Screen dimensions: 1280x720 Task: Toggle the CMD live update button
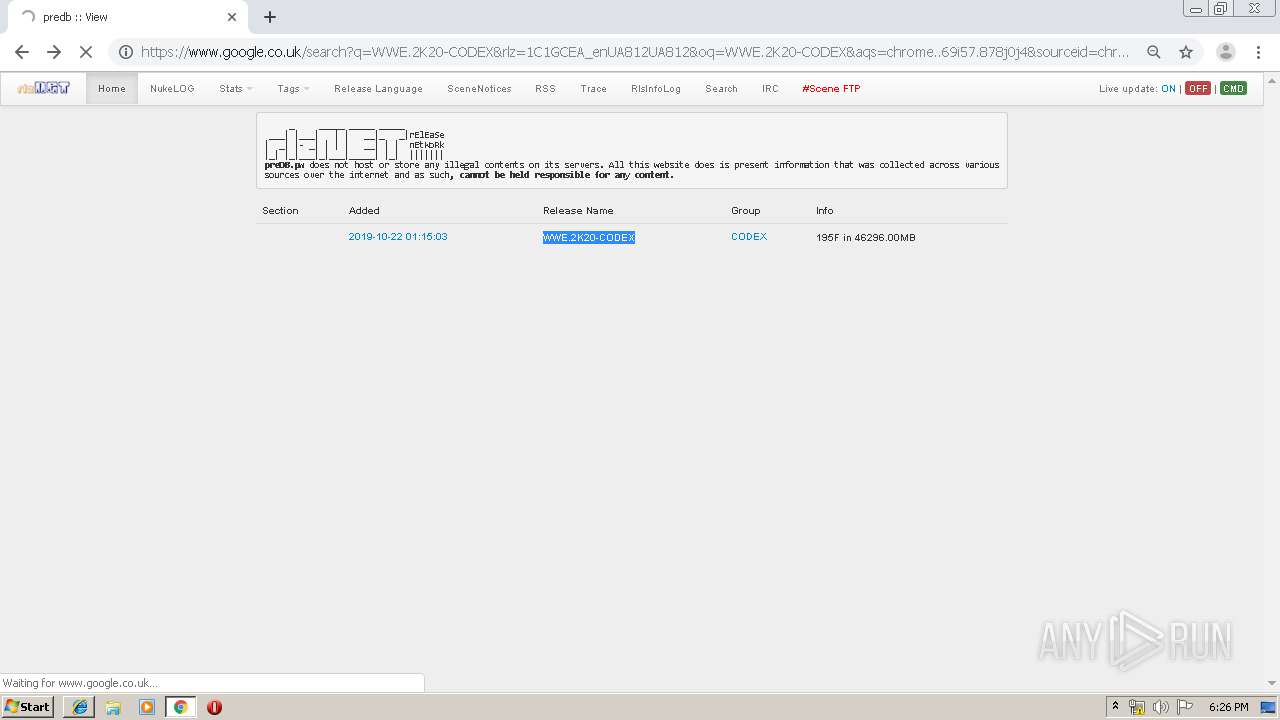(x=1233, y=89)
